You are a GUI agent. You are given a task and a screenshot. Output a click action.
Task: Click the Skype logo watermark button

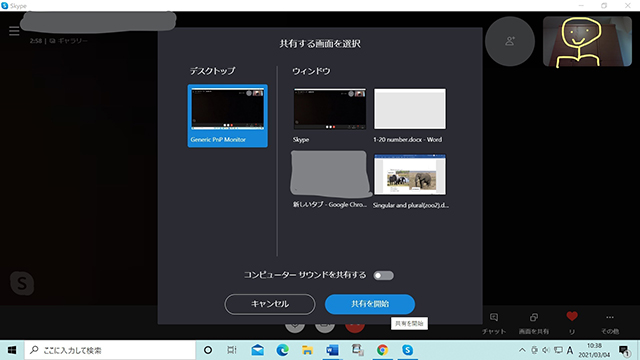pyautogui.click(x=22, y=283)
